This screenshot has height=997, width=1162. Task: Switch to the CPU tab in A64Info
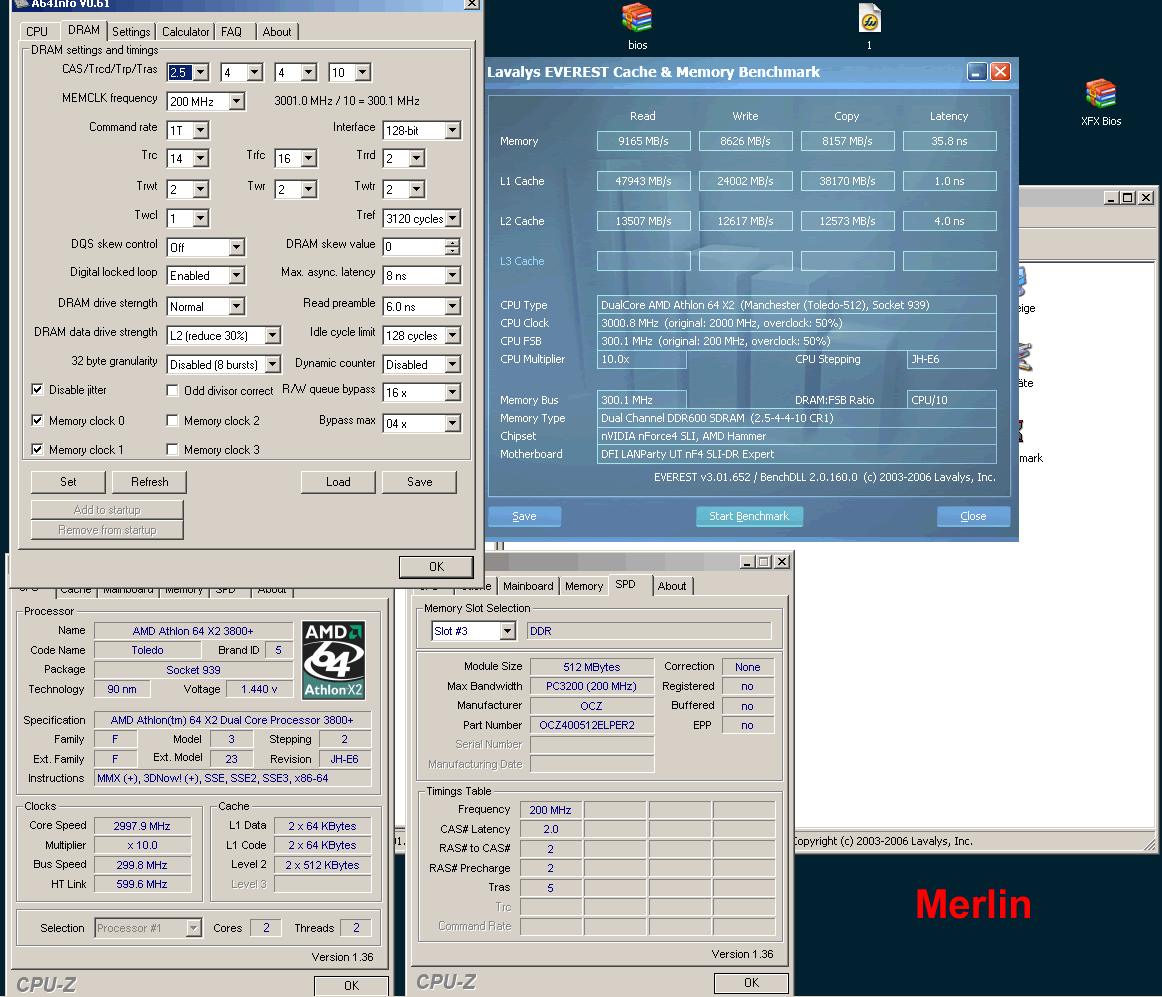(x=37, y=32)
